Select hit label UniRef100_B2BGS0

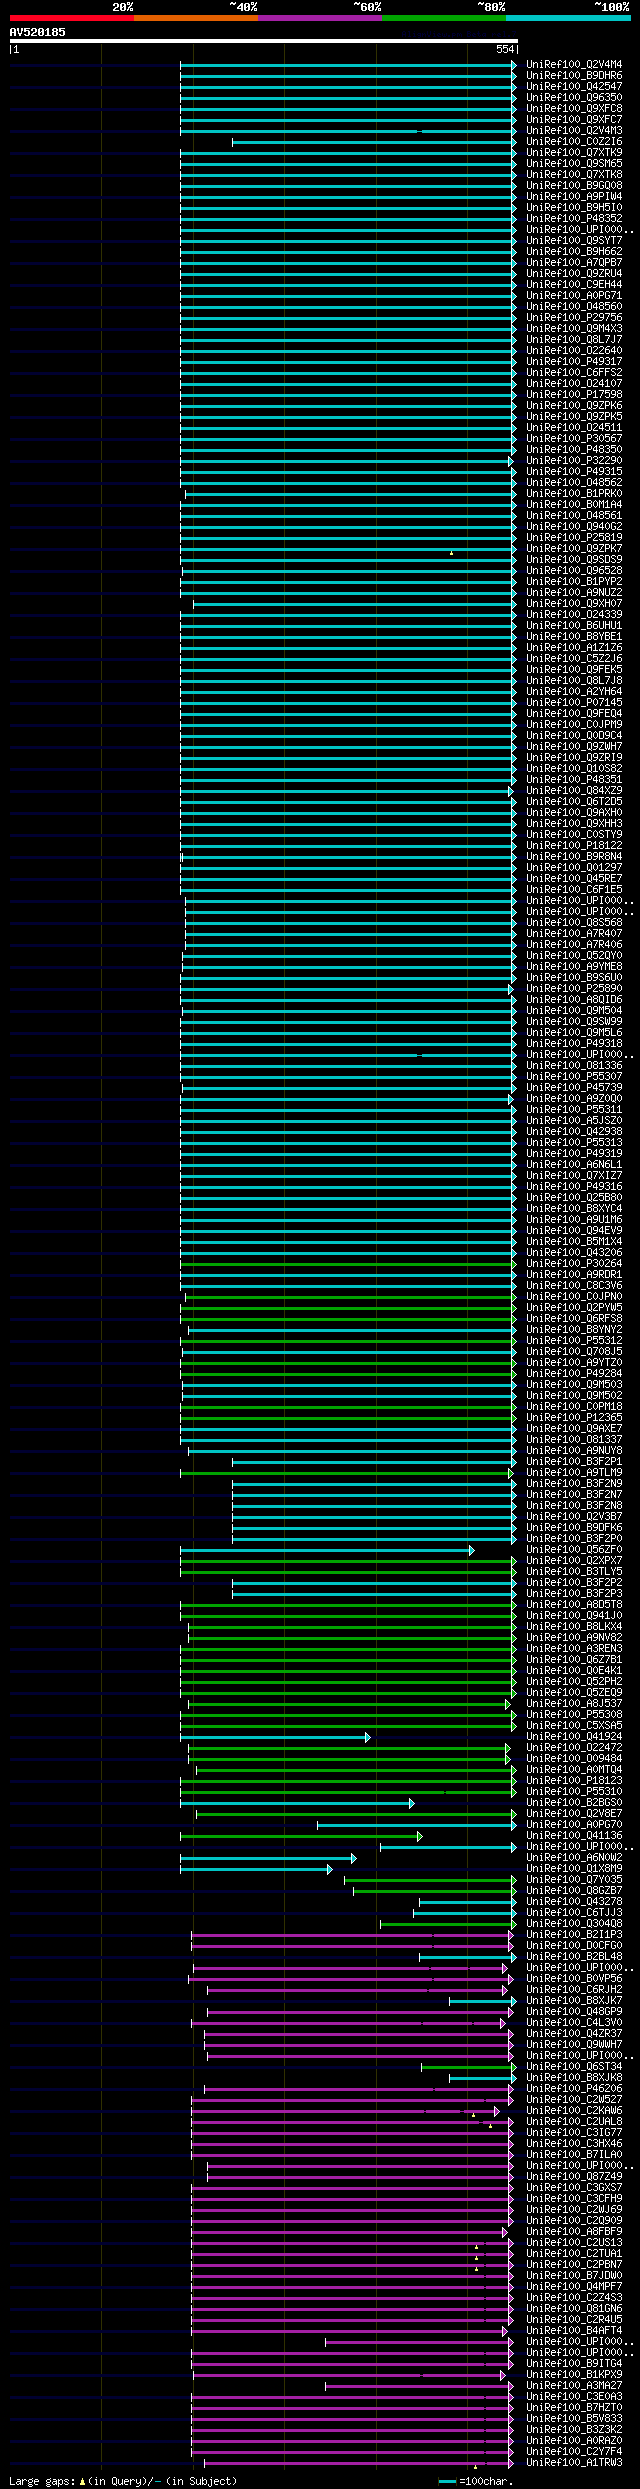(x=574, y=1803)
